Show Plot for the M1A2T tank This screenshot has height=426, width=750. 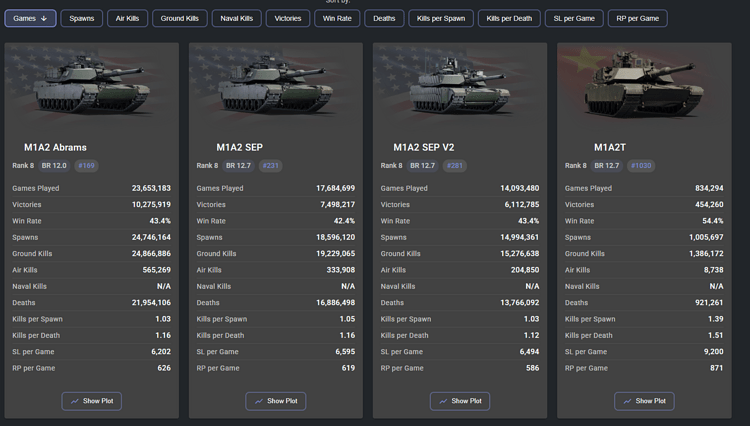pyautogui.click(x=644, y=401)
